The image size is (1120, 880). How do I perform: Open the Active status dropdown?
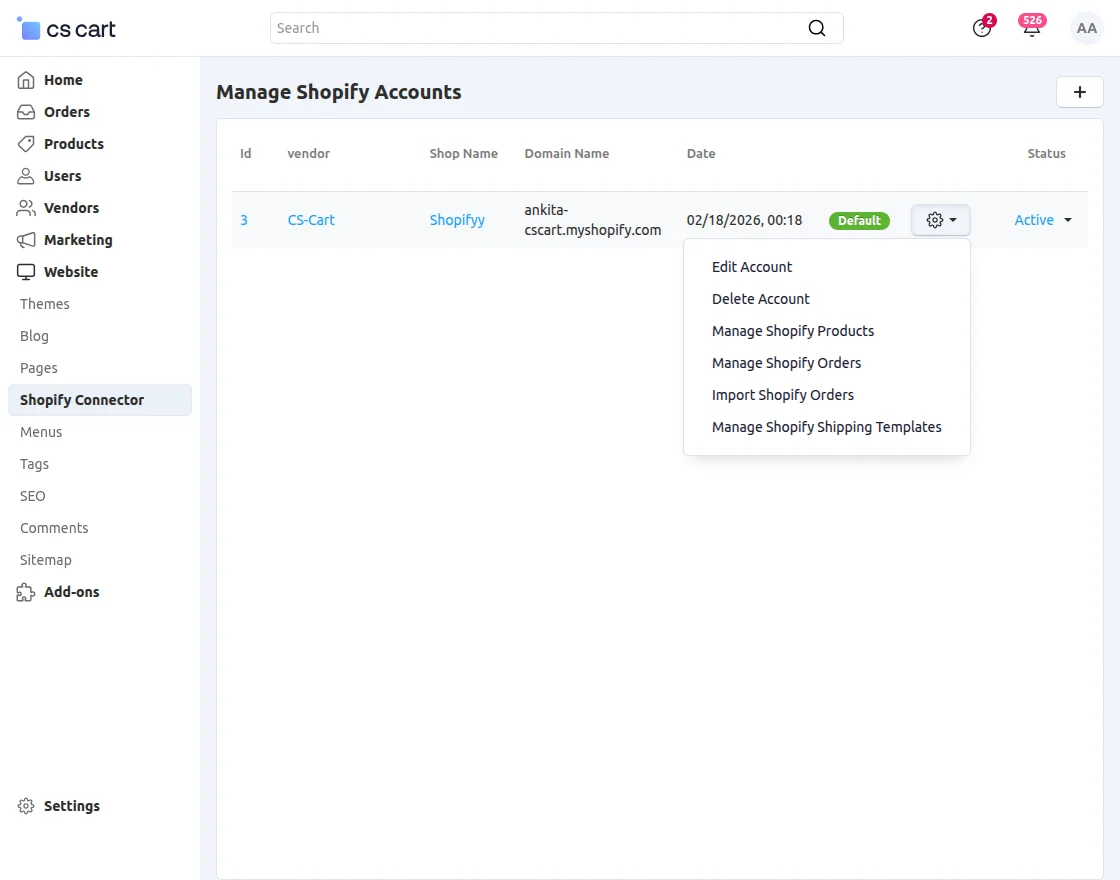tap(1043, 220)
